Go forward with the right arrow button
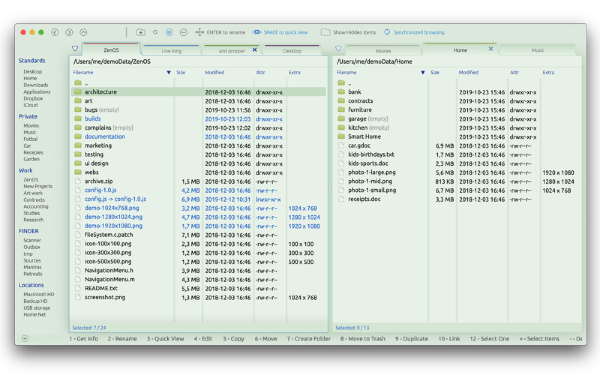 69,33
